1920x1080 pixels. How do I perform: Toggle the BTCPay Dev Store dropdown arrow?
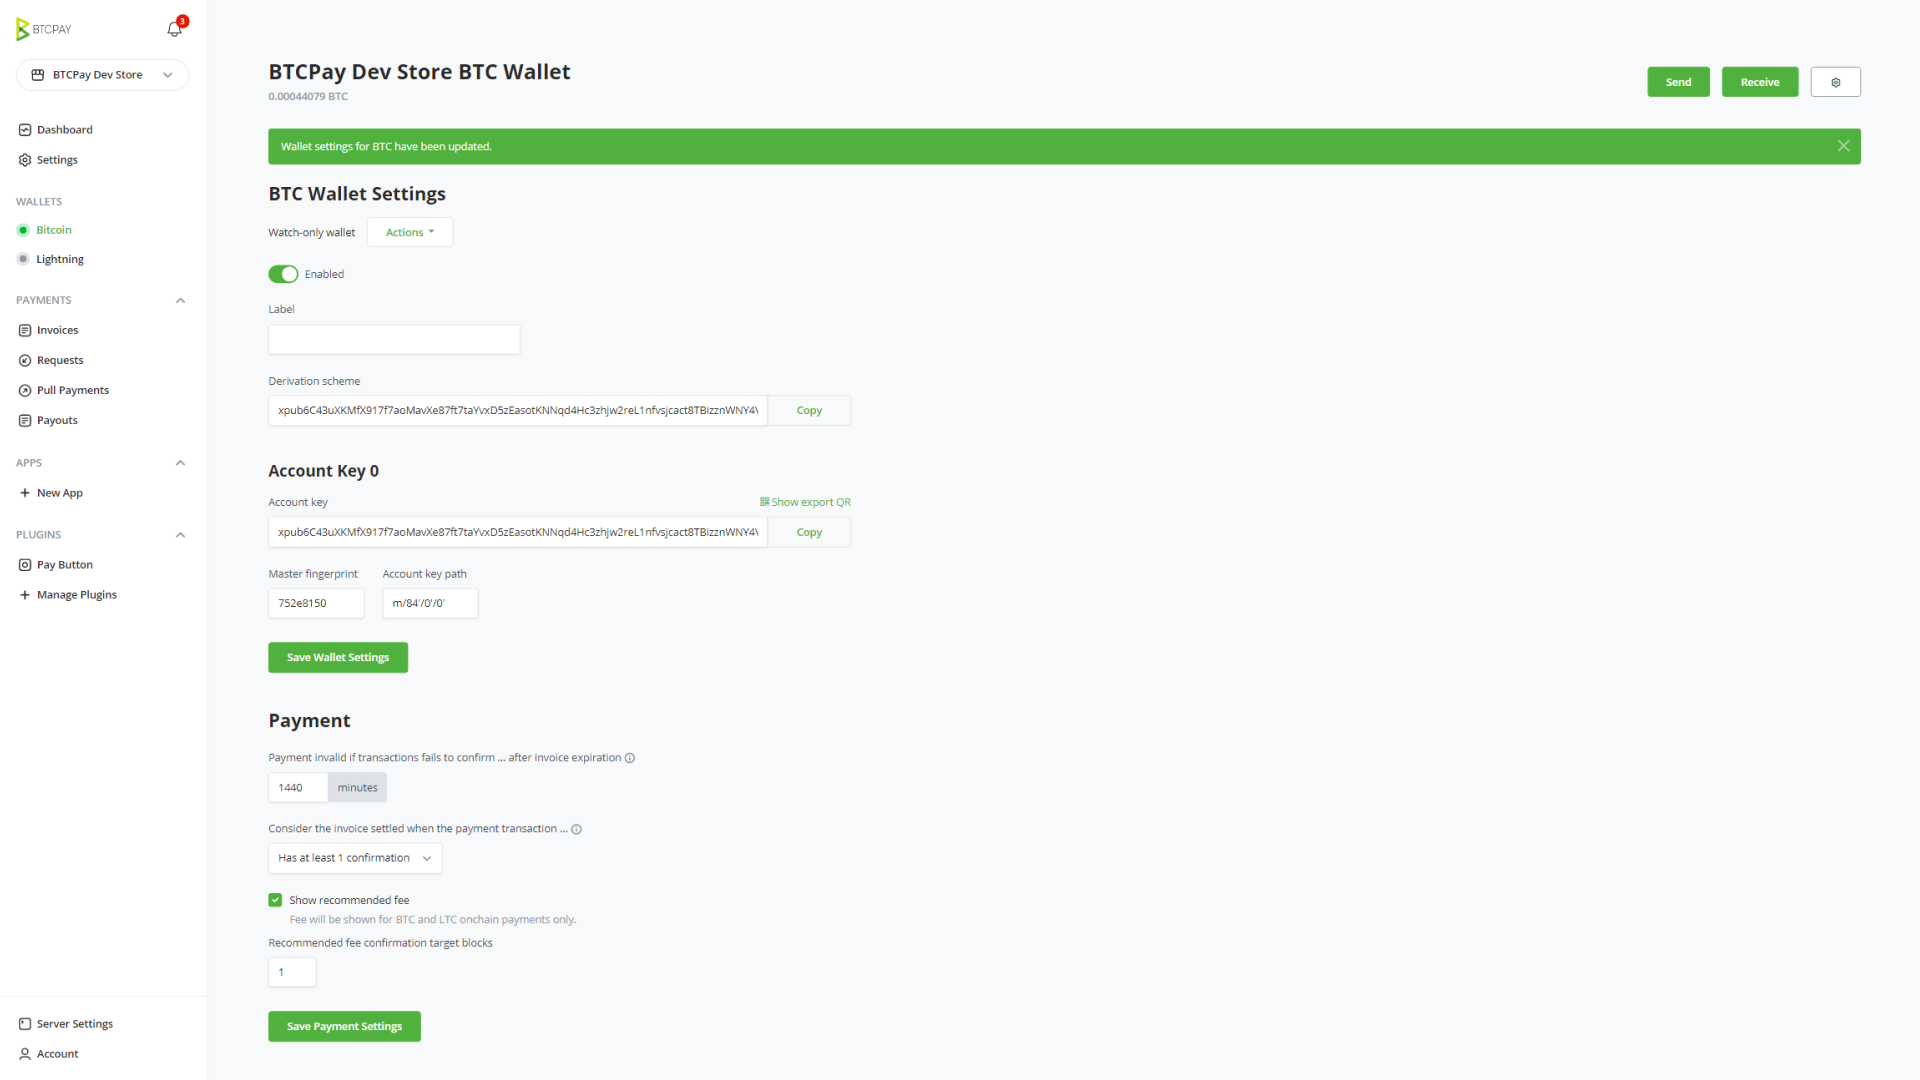[x=167, y=75]
